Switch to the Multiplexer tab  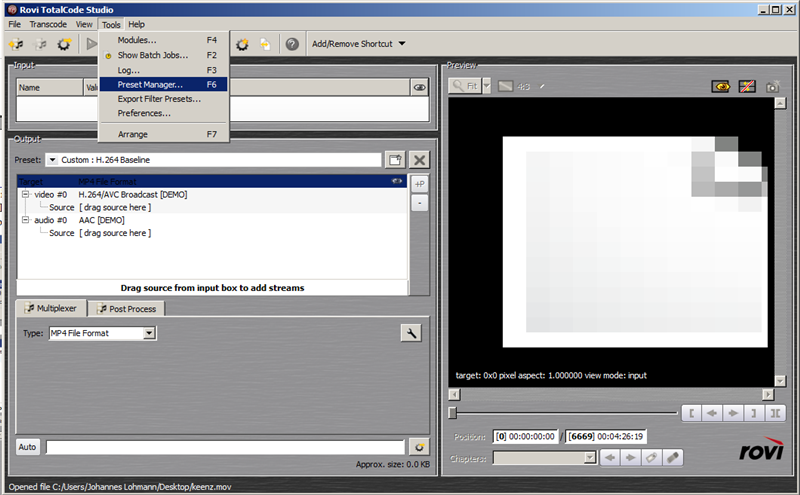51,308
